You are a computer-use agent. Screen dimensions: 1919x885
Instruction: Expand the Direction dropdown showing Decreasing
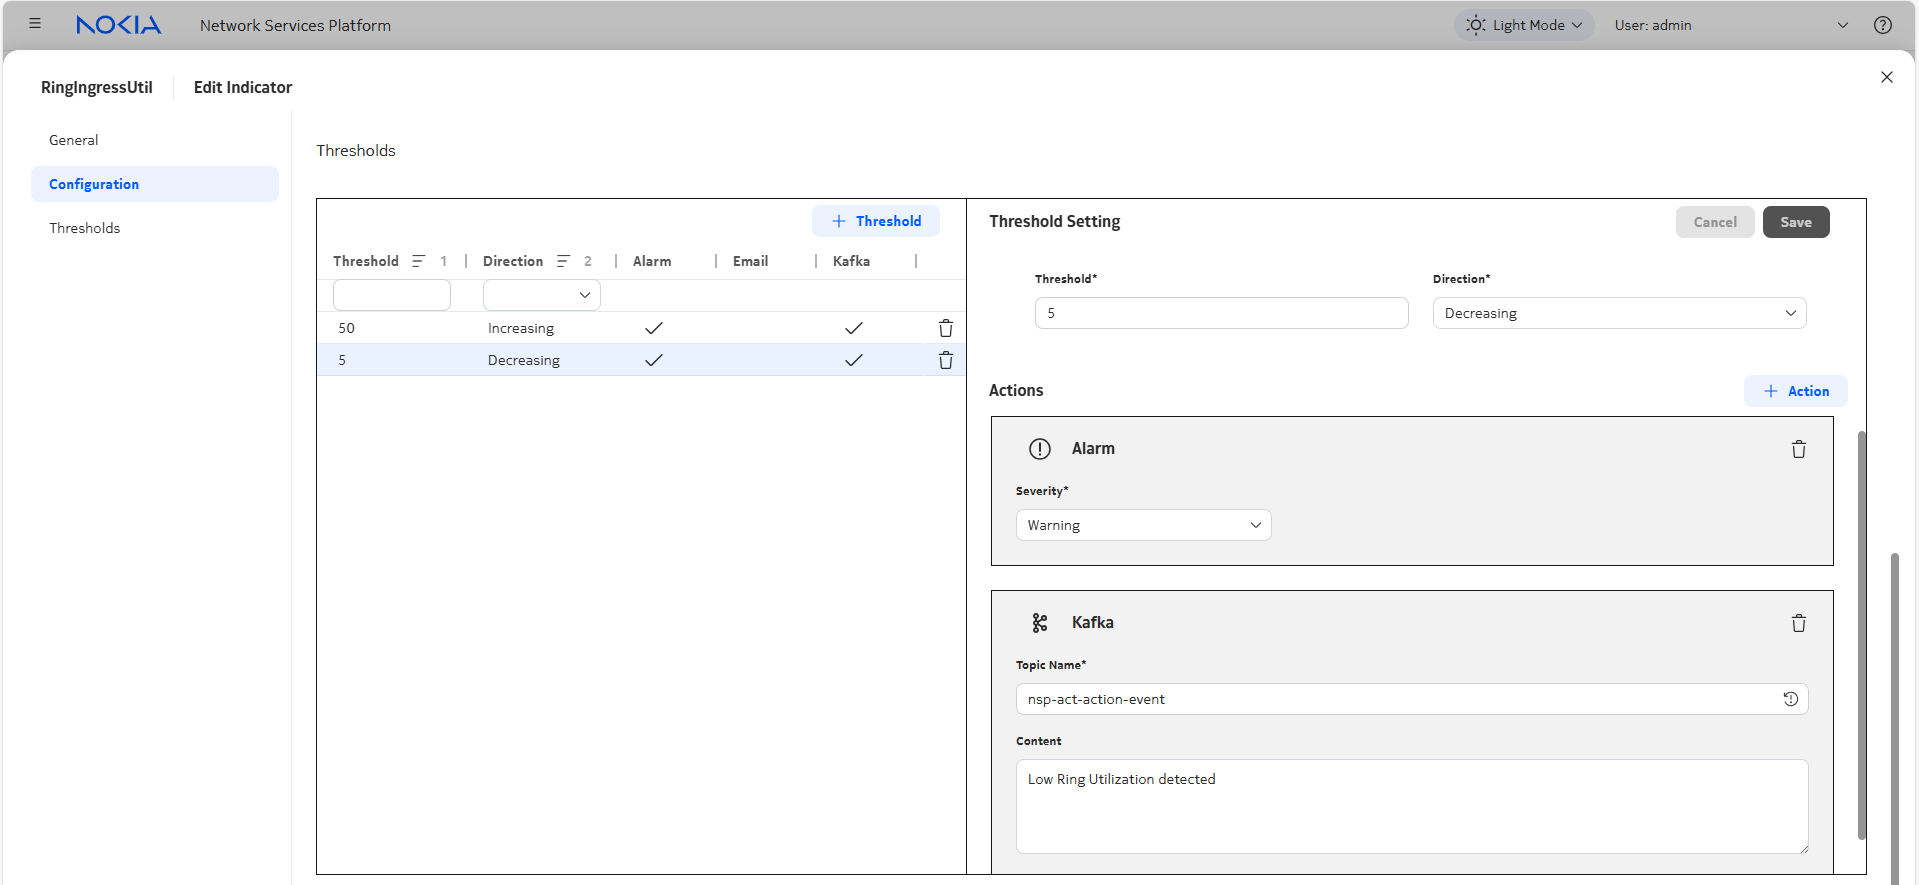[x=1618, y=313]
